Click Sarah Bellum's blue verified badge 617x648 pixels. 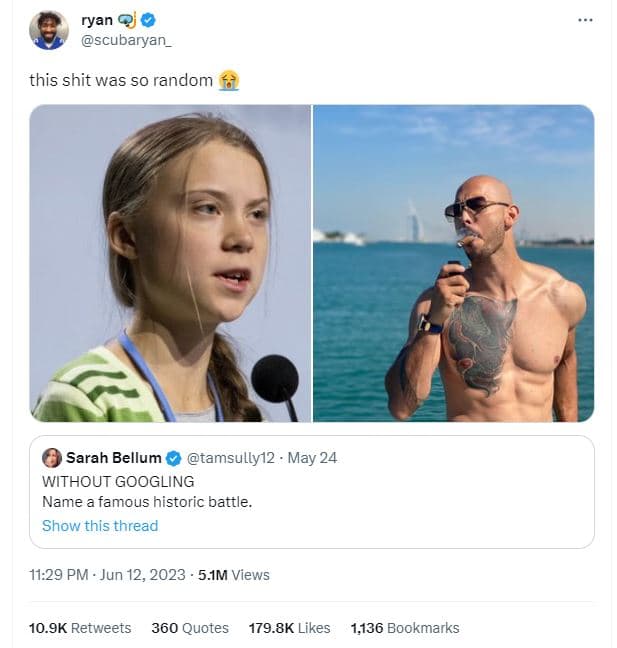coord(173,458)
